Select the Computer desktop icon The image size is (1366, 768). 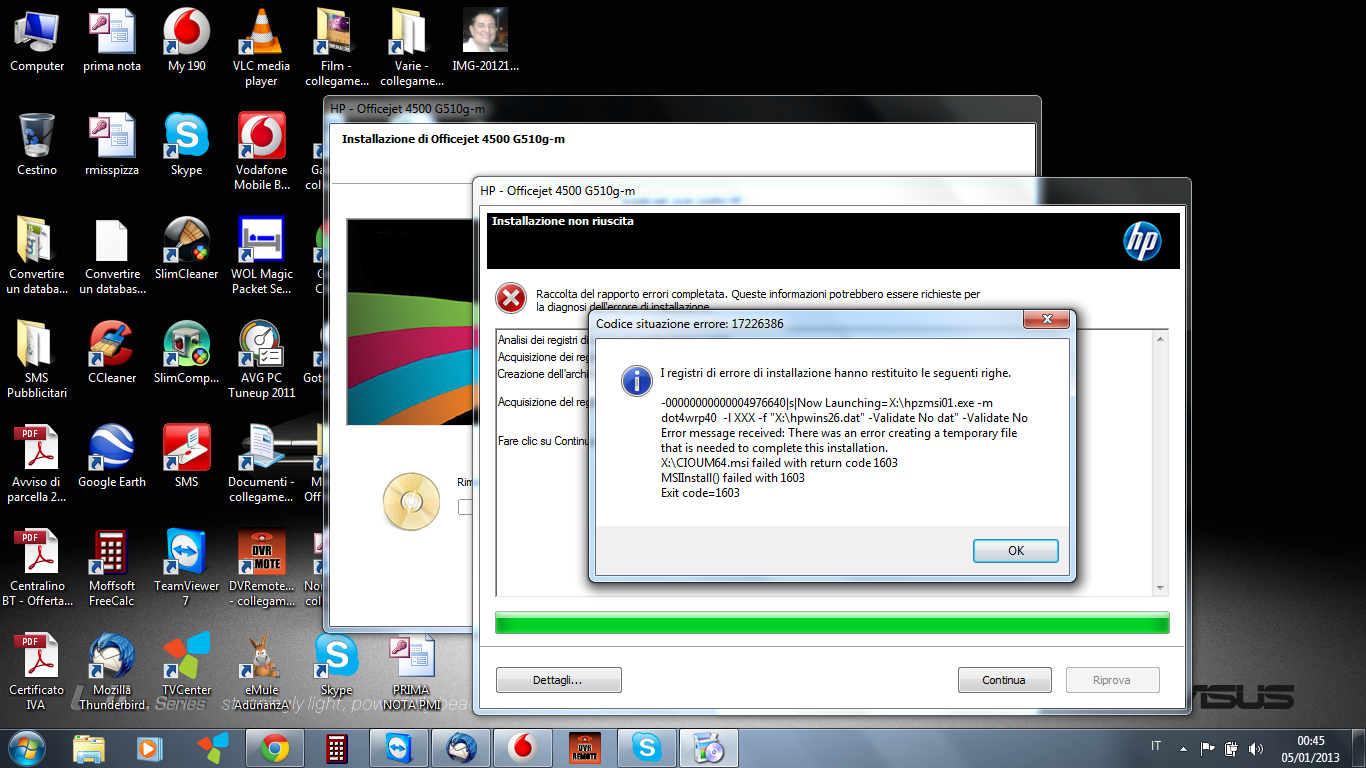37,42
